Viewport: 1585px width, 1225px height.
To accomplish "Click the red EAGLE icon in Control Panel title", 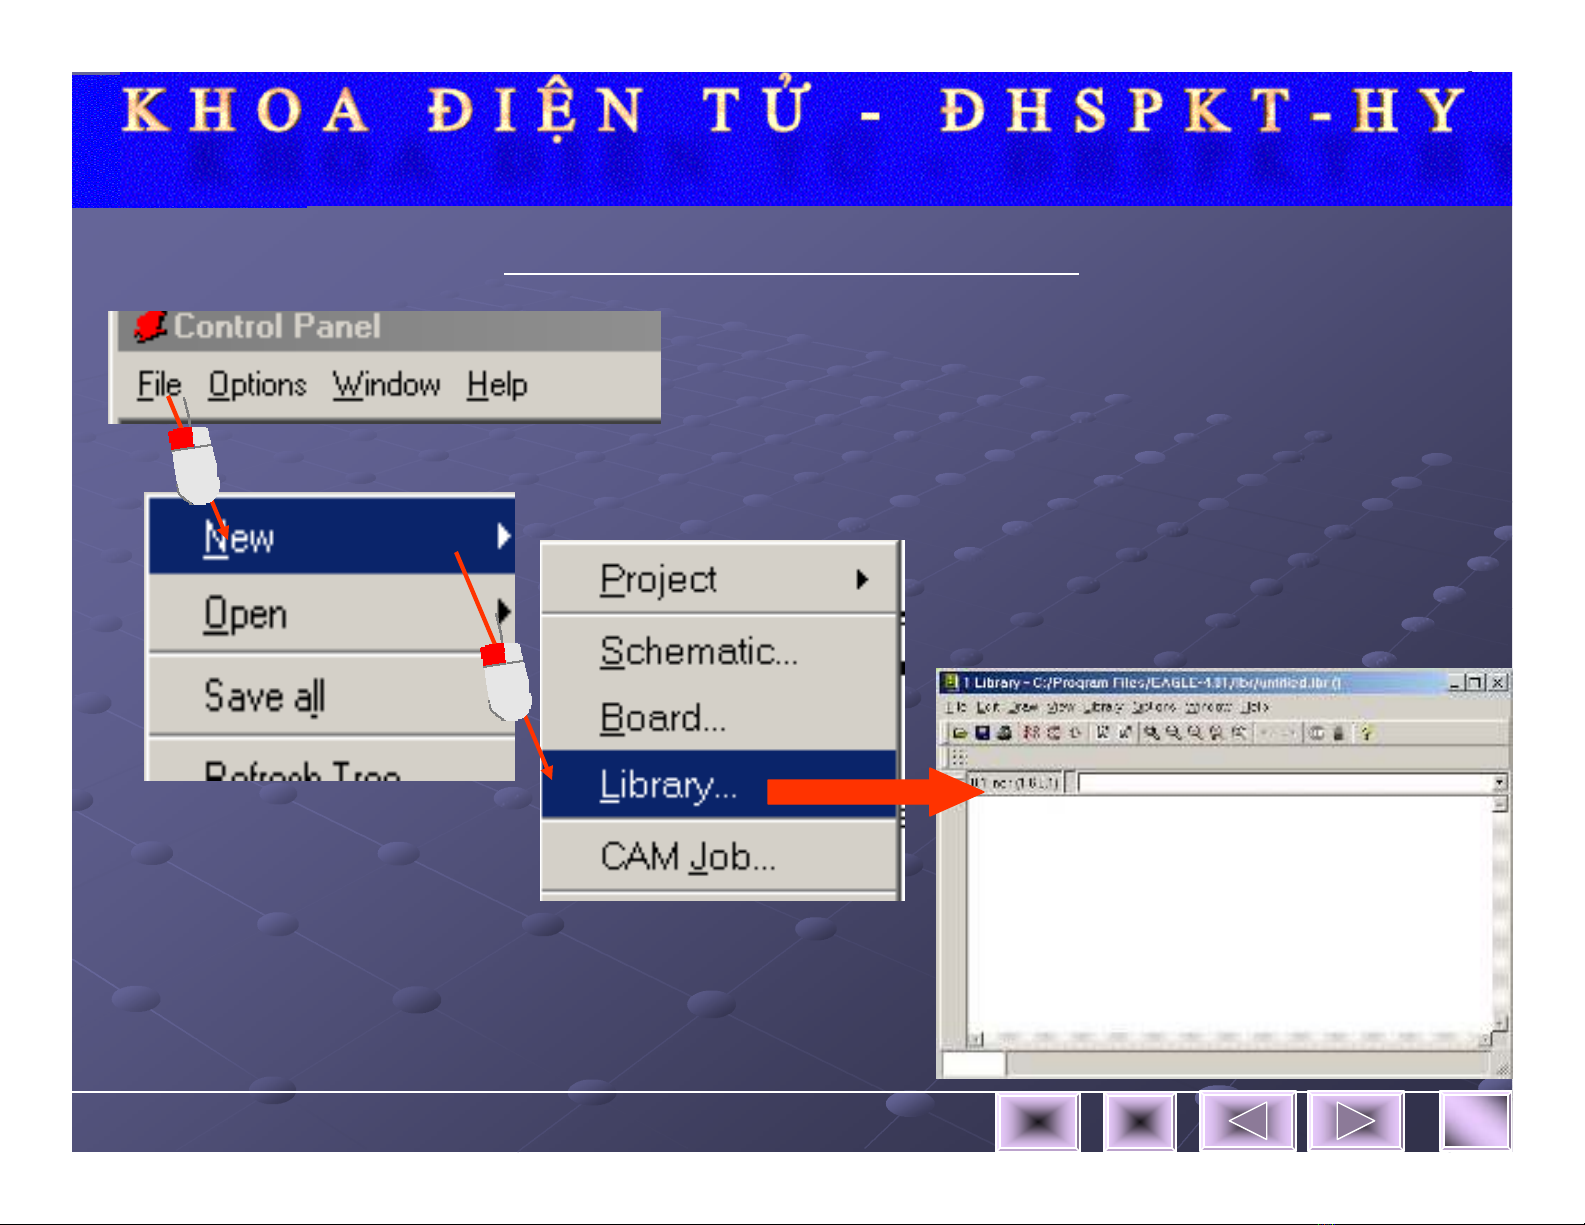I will click(x=150, y=327).
